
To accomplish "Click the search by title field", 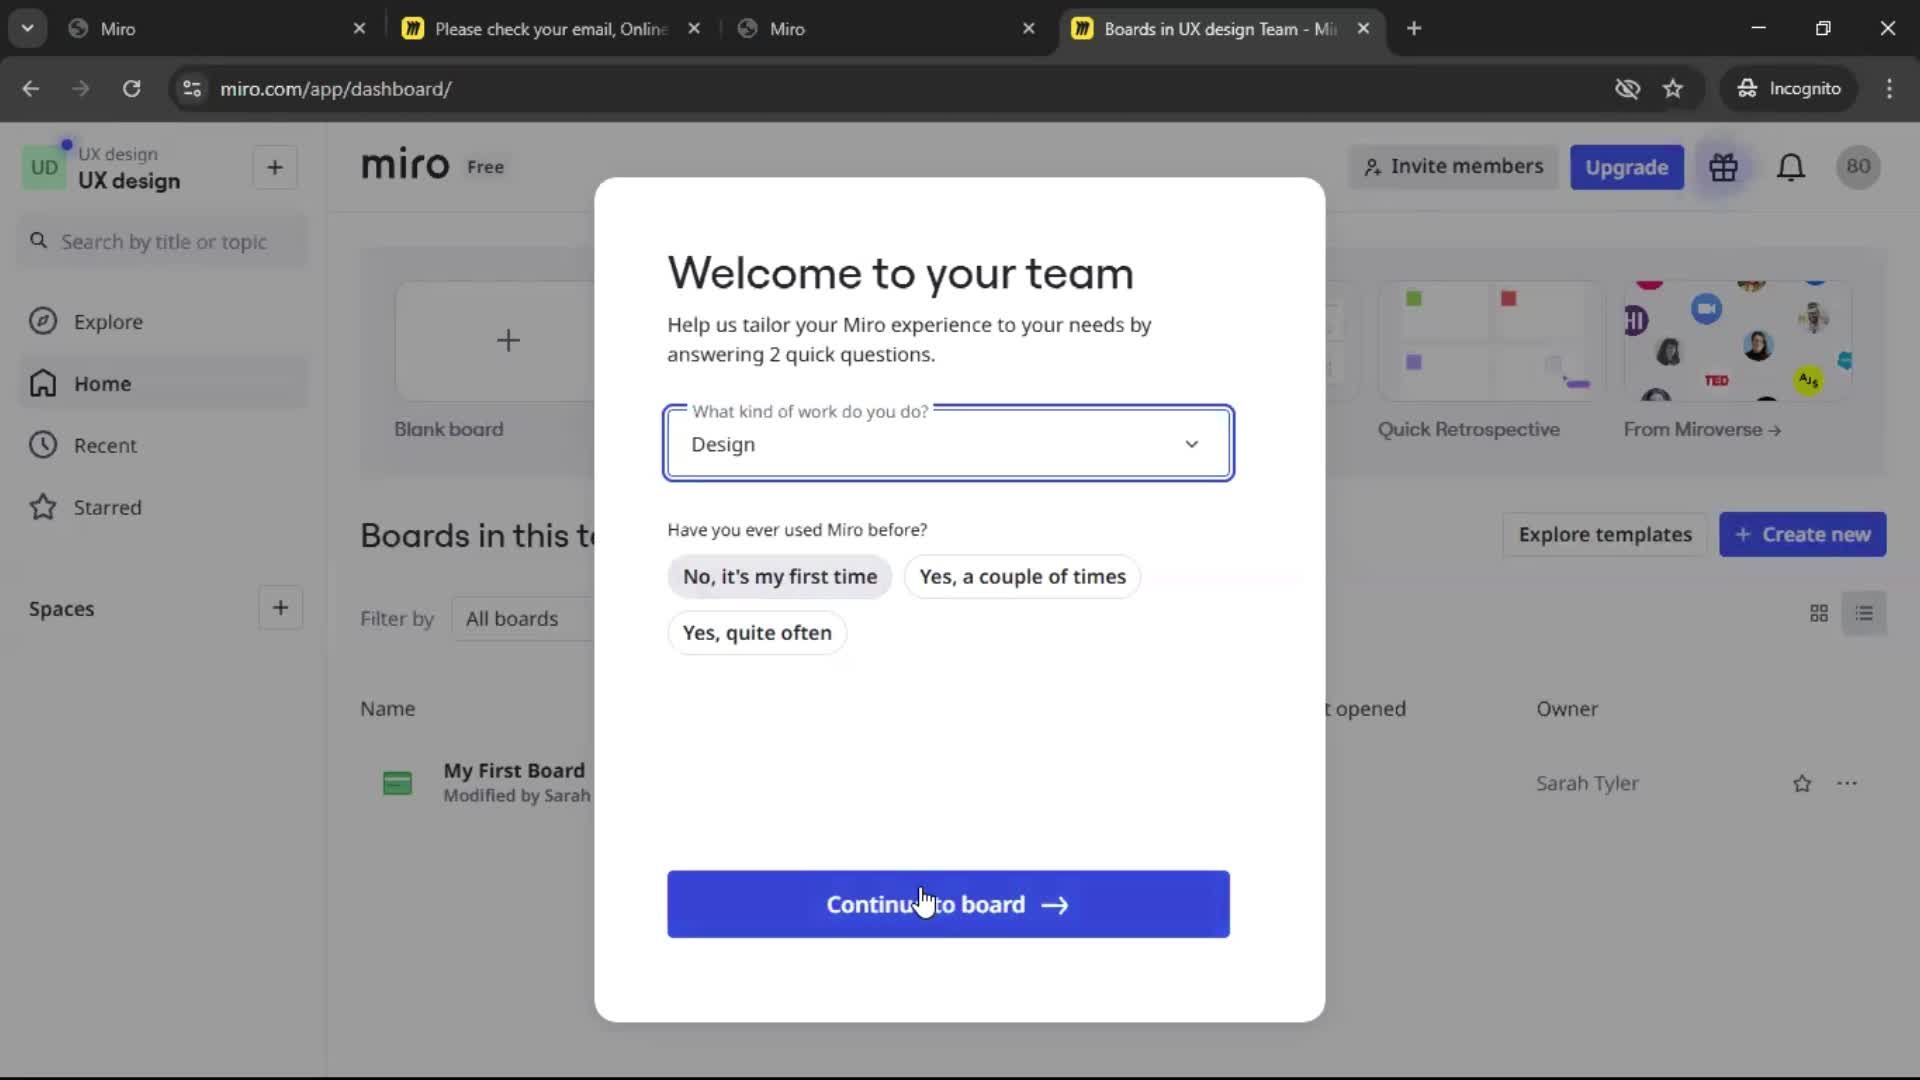I will (x=163, y=242).
